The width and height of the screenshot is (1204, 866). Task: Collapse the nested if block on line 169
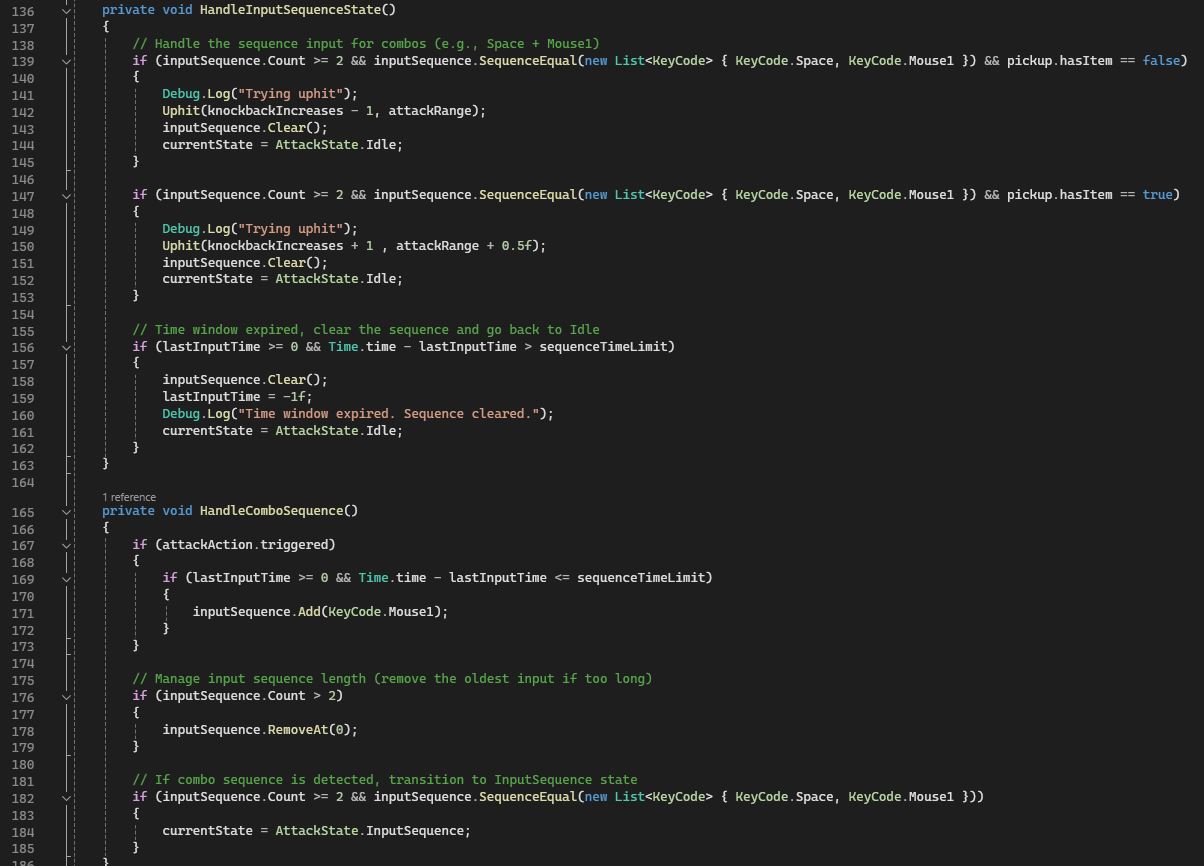point(67,578)
